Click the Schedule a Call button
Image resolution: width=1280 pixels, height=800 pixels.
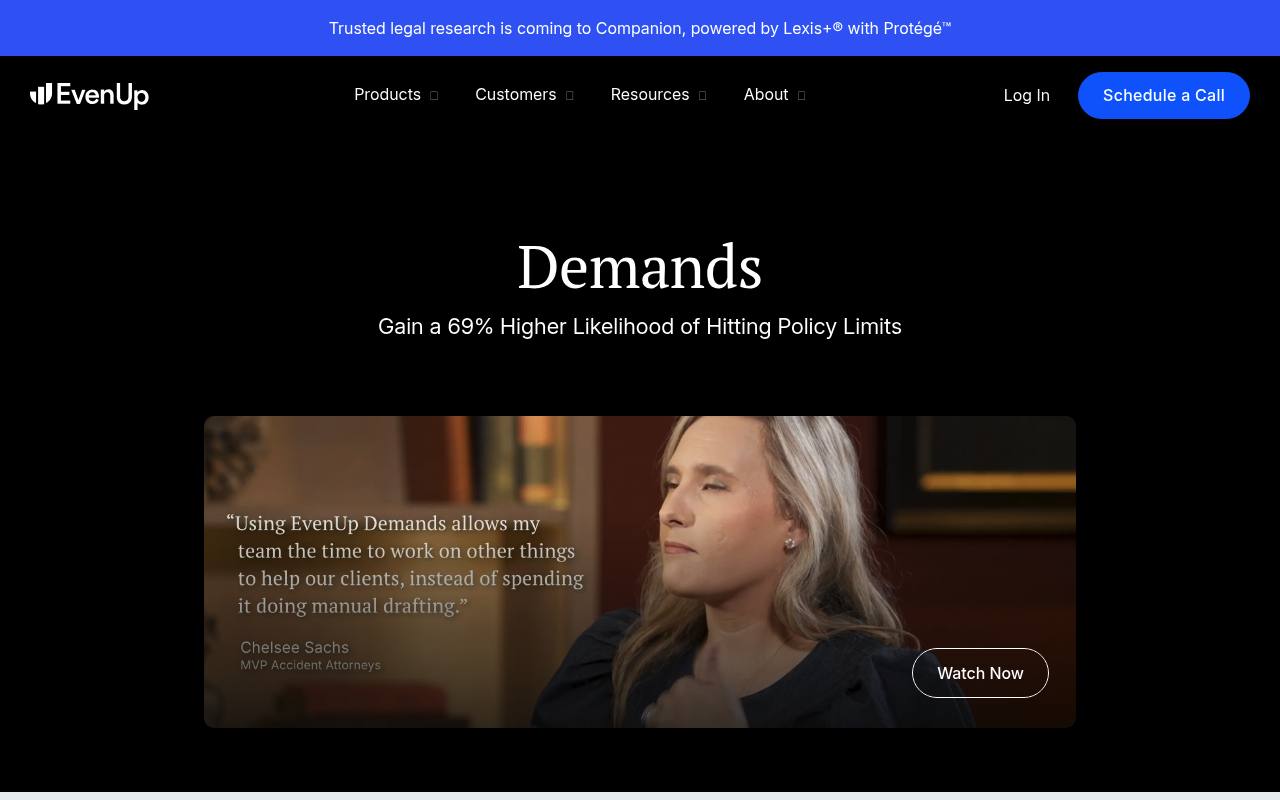[x=1164, y=95]
